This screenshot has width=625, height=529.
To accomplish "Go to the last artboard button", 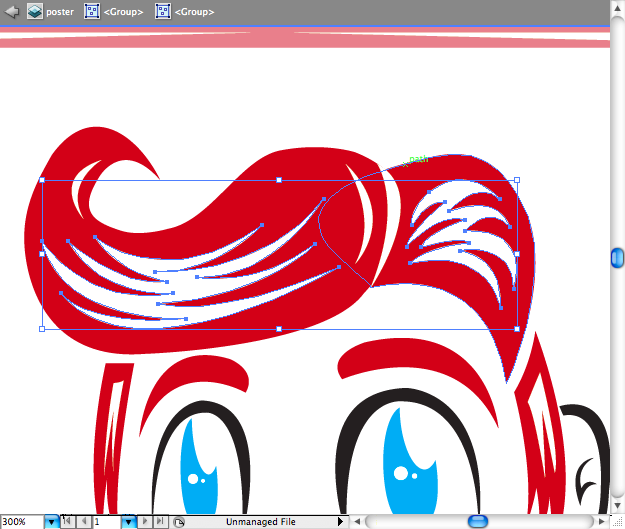I will (160, 521).
